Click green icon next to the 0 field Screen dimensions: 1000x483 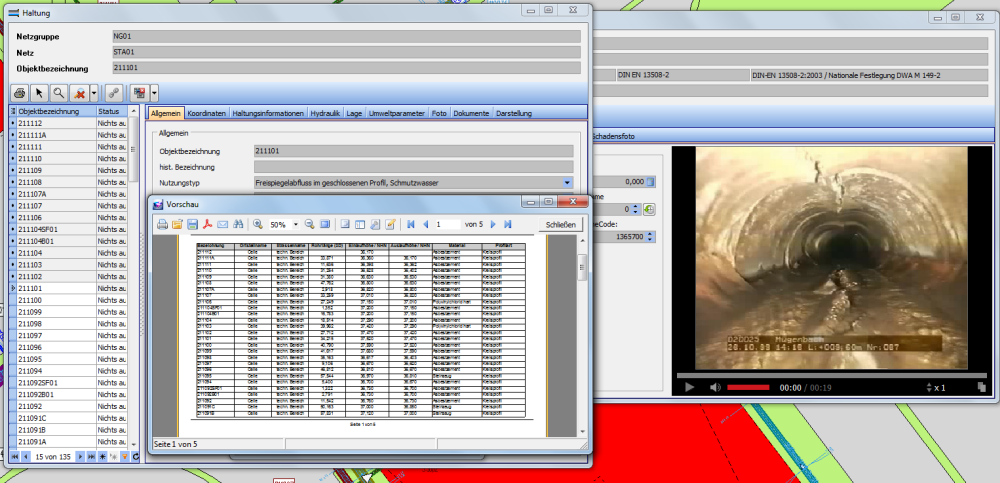pyautogui.click(x=649, y=209)
